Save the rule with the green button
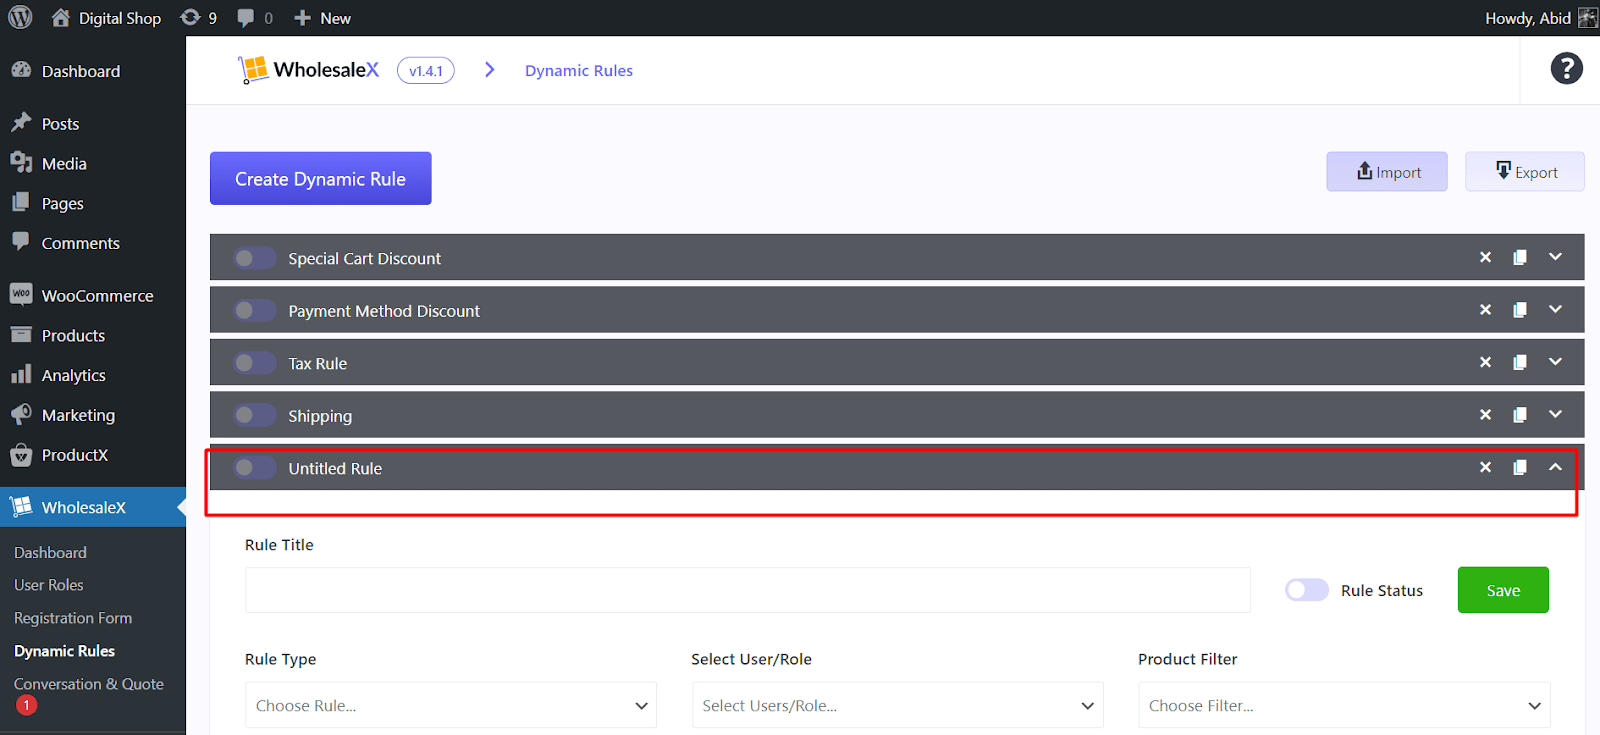 click(x=1503, y=590)
